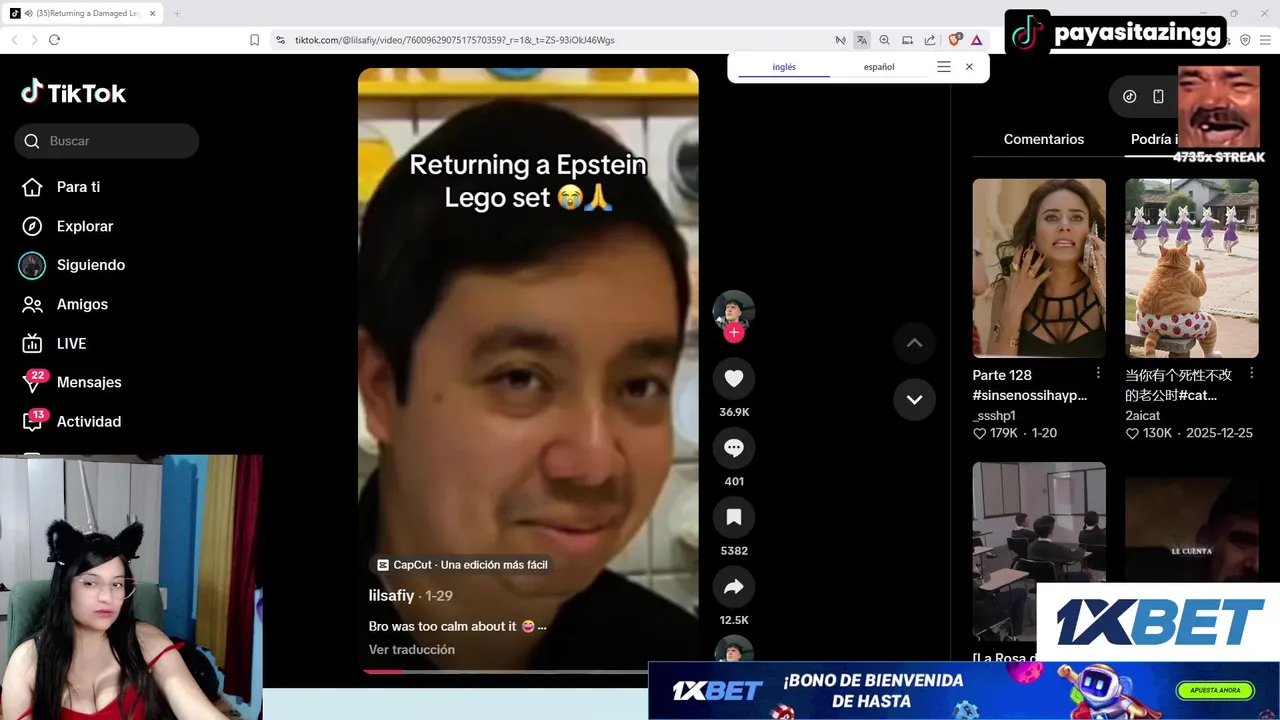Select inglés in the translate popup
The height and width of the screenshot is (720, 1280).
coord(784,67)
